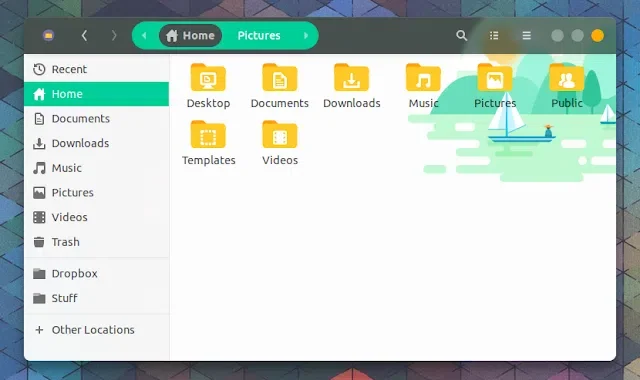
Task: Click the orange window control button
Action: pos(598,36)
